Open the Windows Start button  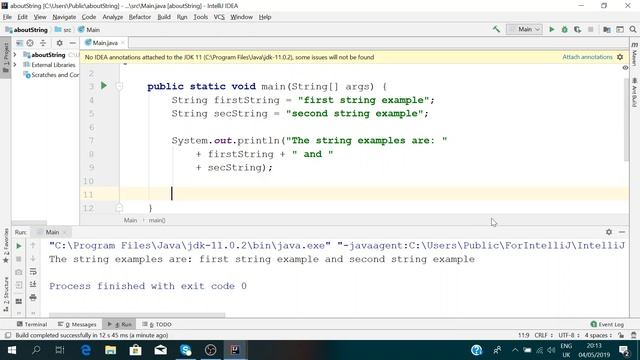coord(11,350)
